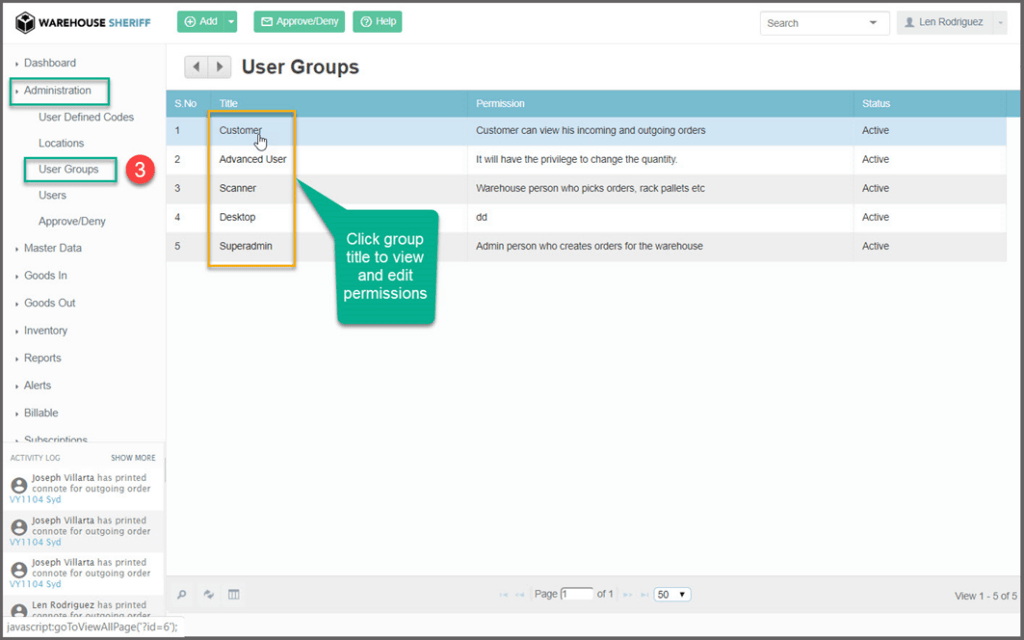Open the Search box dropdown arrow
This screenshot has width=1024, height=640.
(x=873, y=23)
